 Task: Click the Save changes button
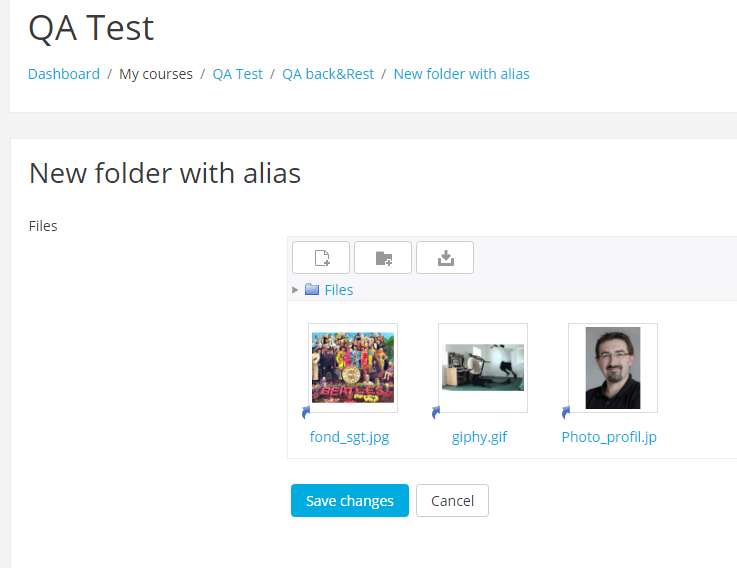pyautogui.click(x=350, y=501)
